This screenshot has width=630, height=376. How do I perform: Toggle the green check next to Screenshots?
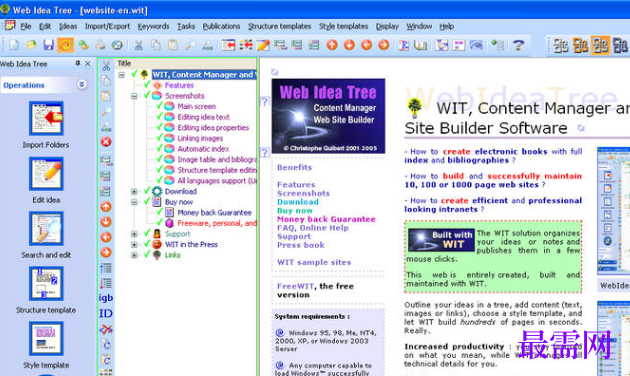(147, 95)
